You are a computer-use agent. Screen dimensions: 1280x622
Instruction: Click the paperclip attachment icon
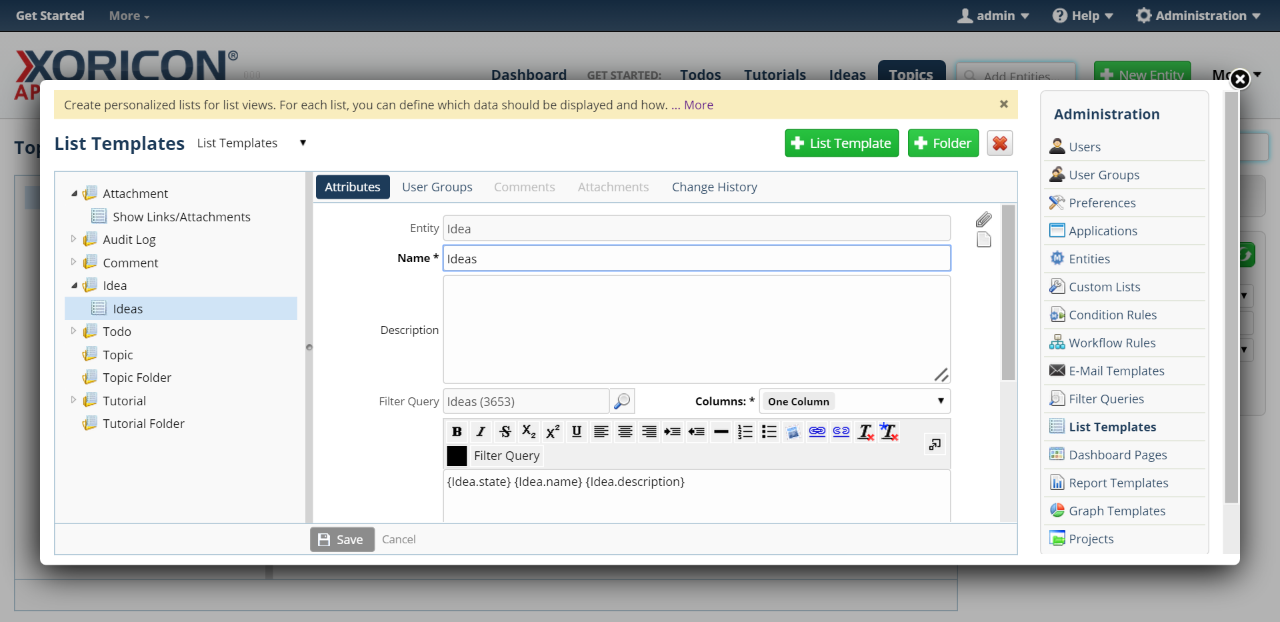984,219
